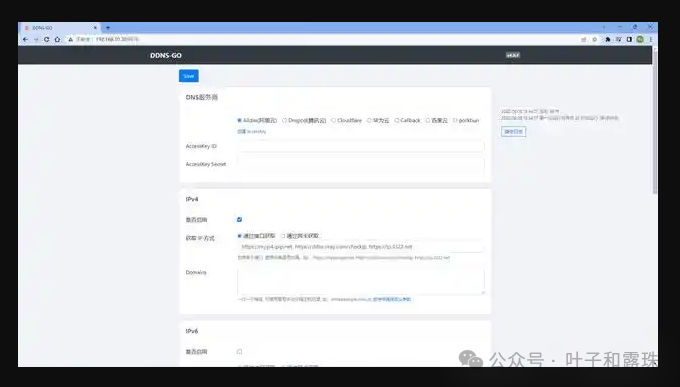Open a new tab with plus icon
The height and width of the screenshot is (387, 680).
[108, 28]
